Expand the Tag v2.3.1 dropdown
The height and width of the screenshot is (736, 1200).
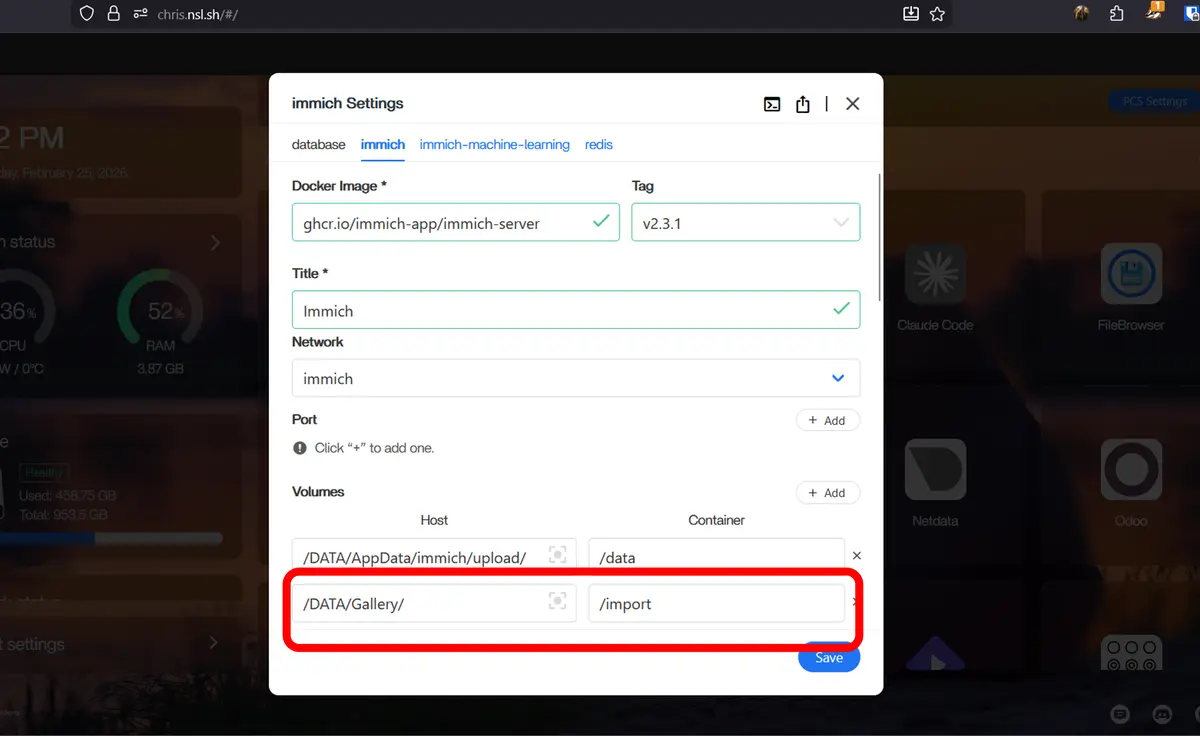pyautogui.click(x=840, y=223)
